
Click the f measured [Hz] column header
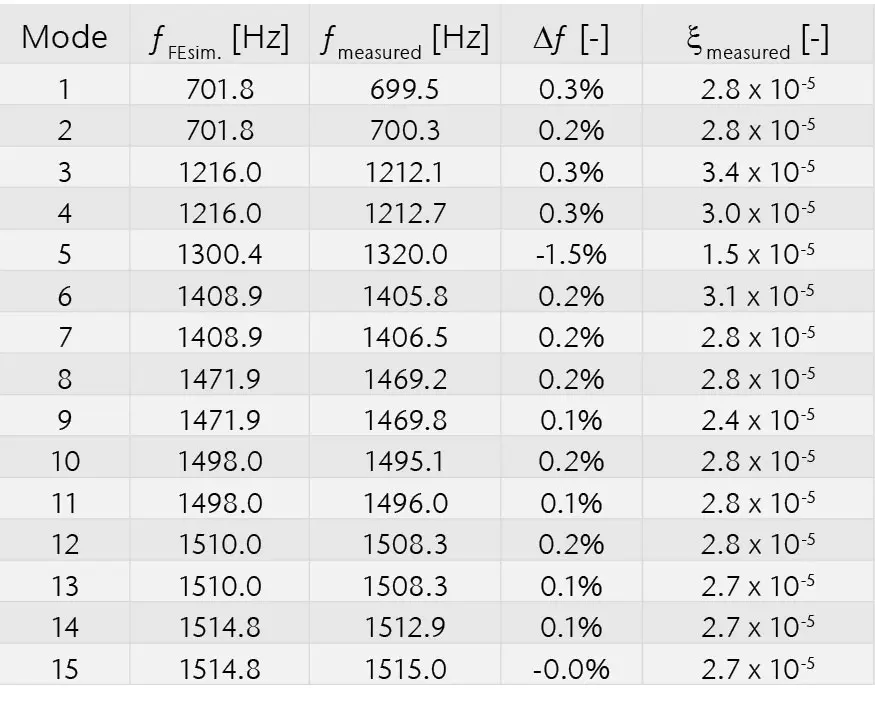[x=405, y=39]
